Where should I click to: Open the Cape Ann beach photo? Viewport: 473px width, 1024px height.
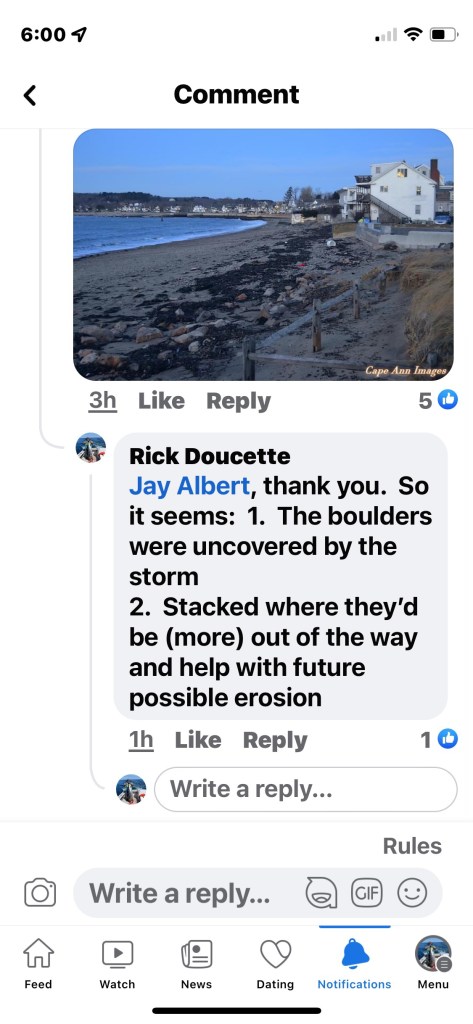(x=263, y=254)
